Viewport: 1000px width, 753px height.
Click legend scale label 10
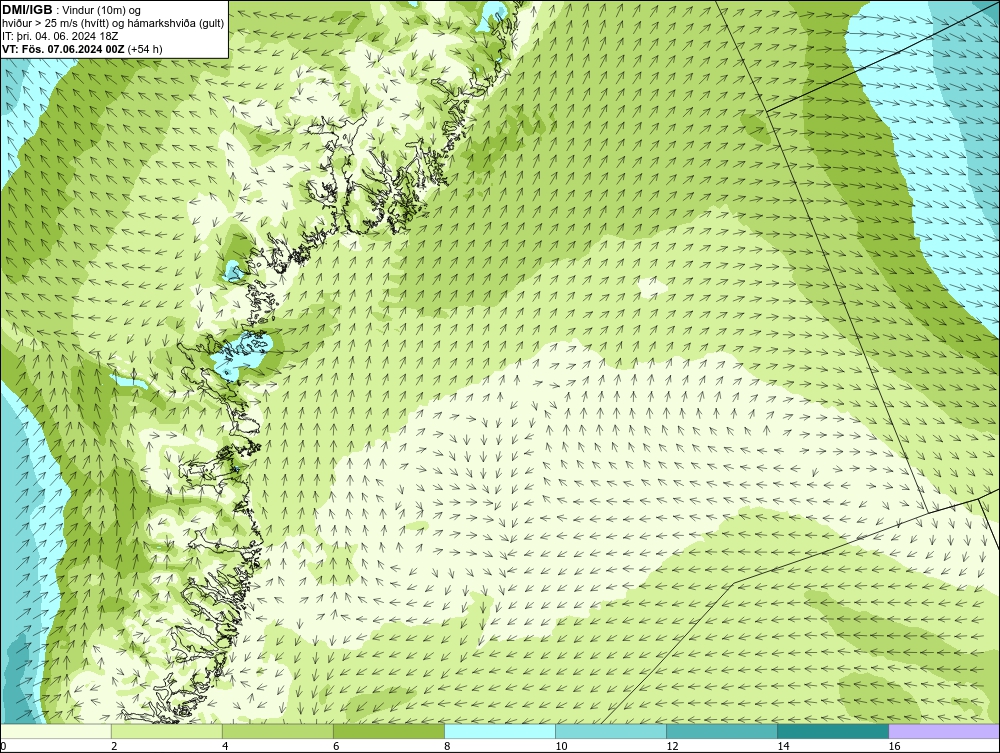coord(561,746)
